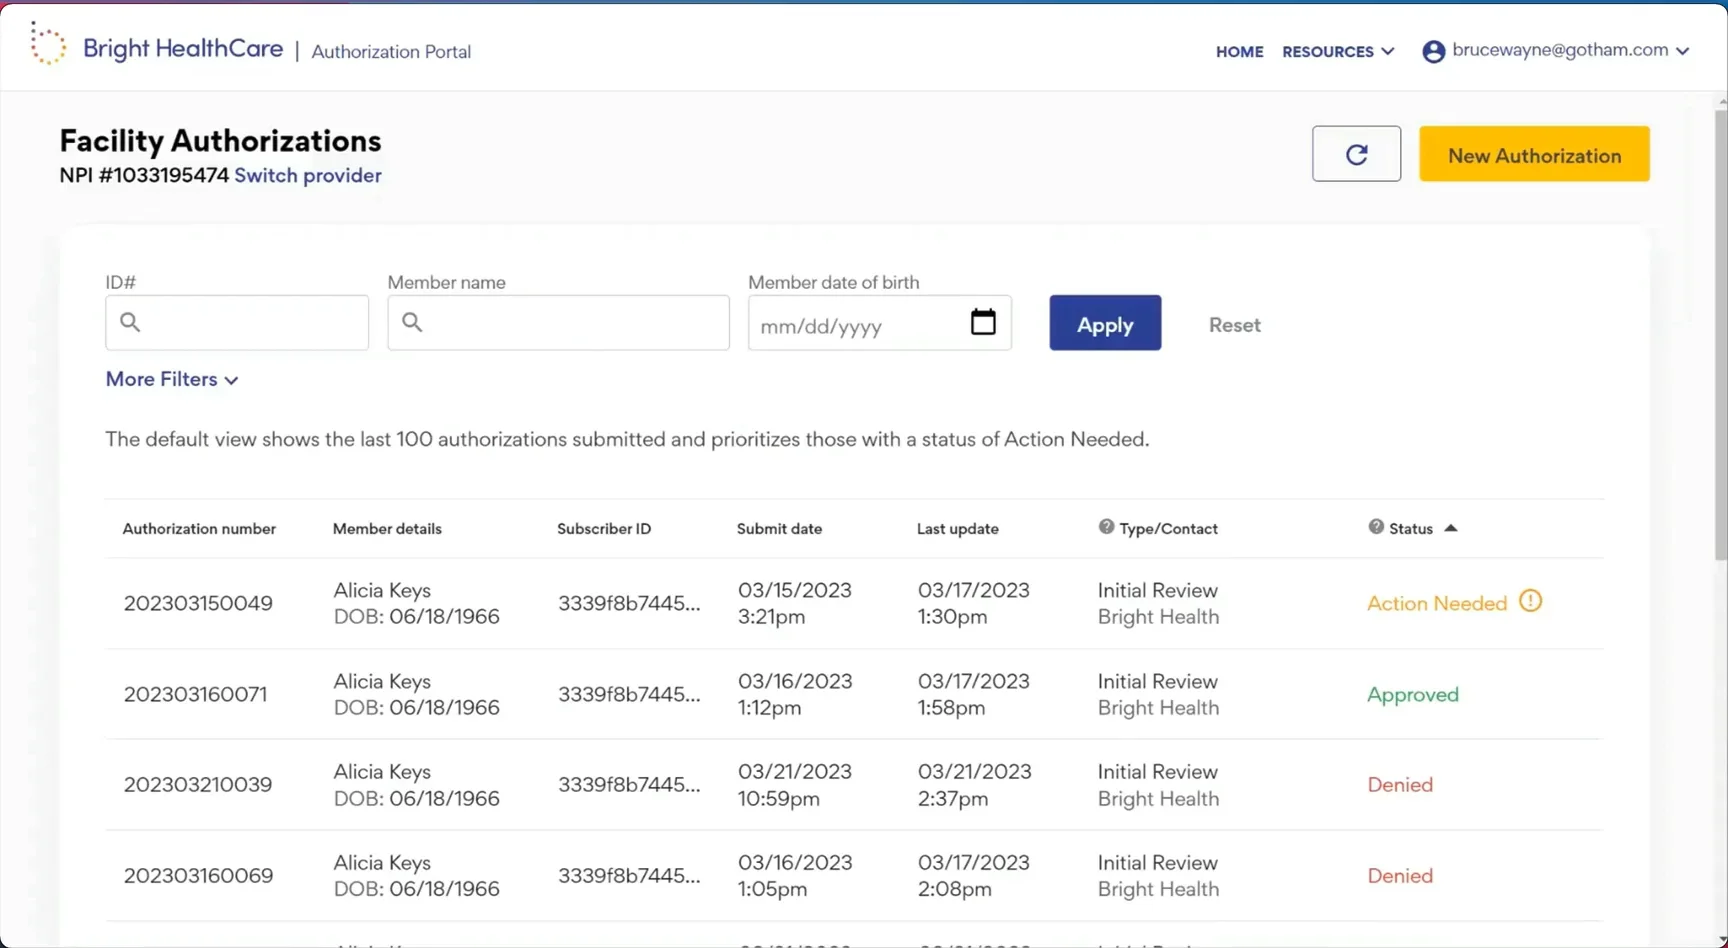The height and width of the screenshot is (948, 1728).
Task: Click the Switch provider link
Action: tap(308, 175)
